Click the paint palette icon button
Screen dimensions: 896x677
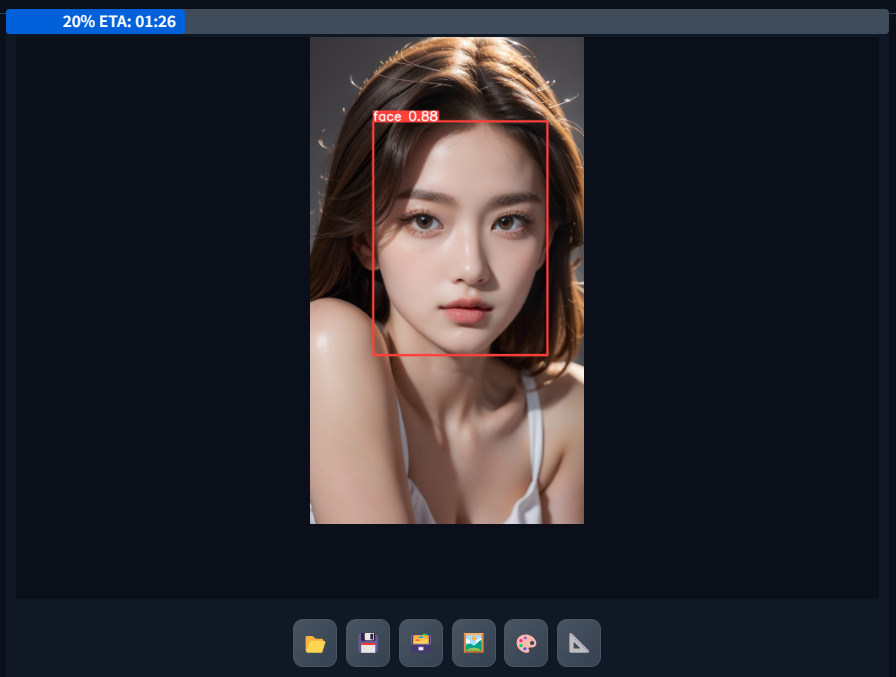click(526, 643)
